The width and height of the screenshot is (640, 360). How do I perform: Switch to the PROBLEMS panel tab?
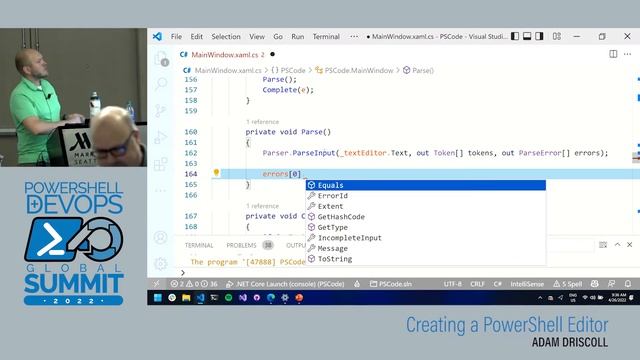click(x=241, y=245)
